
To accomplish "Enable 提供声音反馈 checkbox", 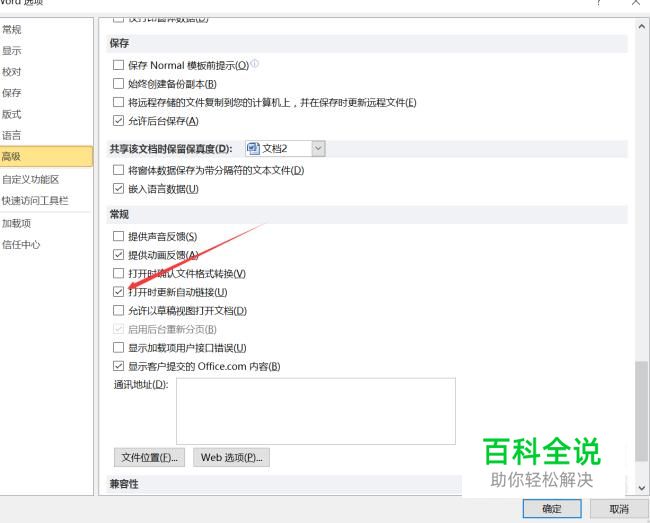I will (x=118, y=236).
